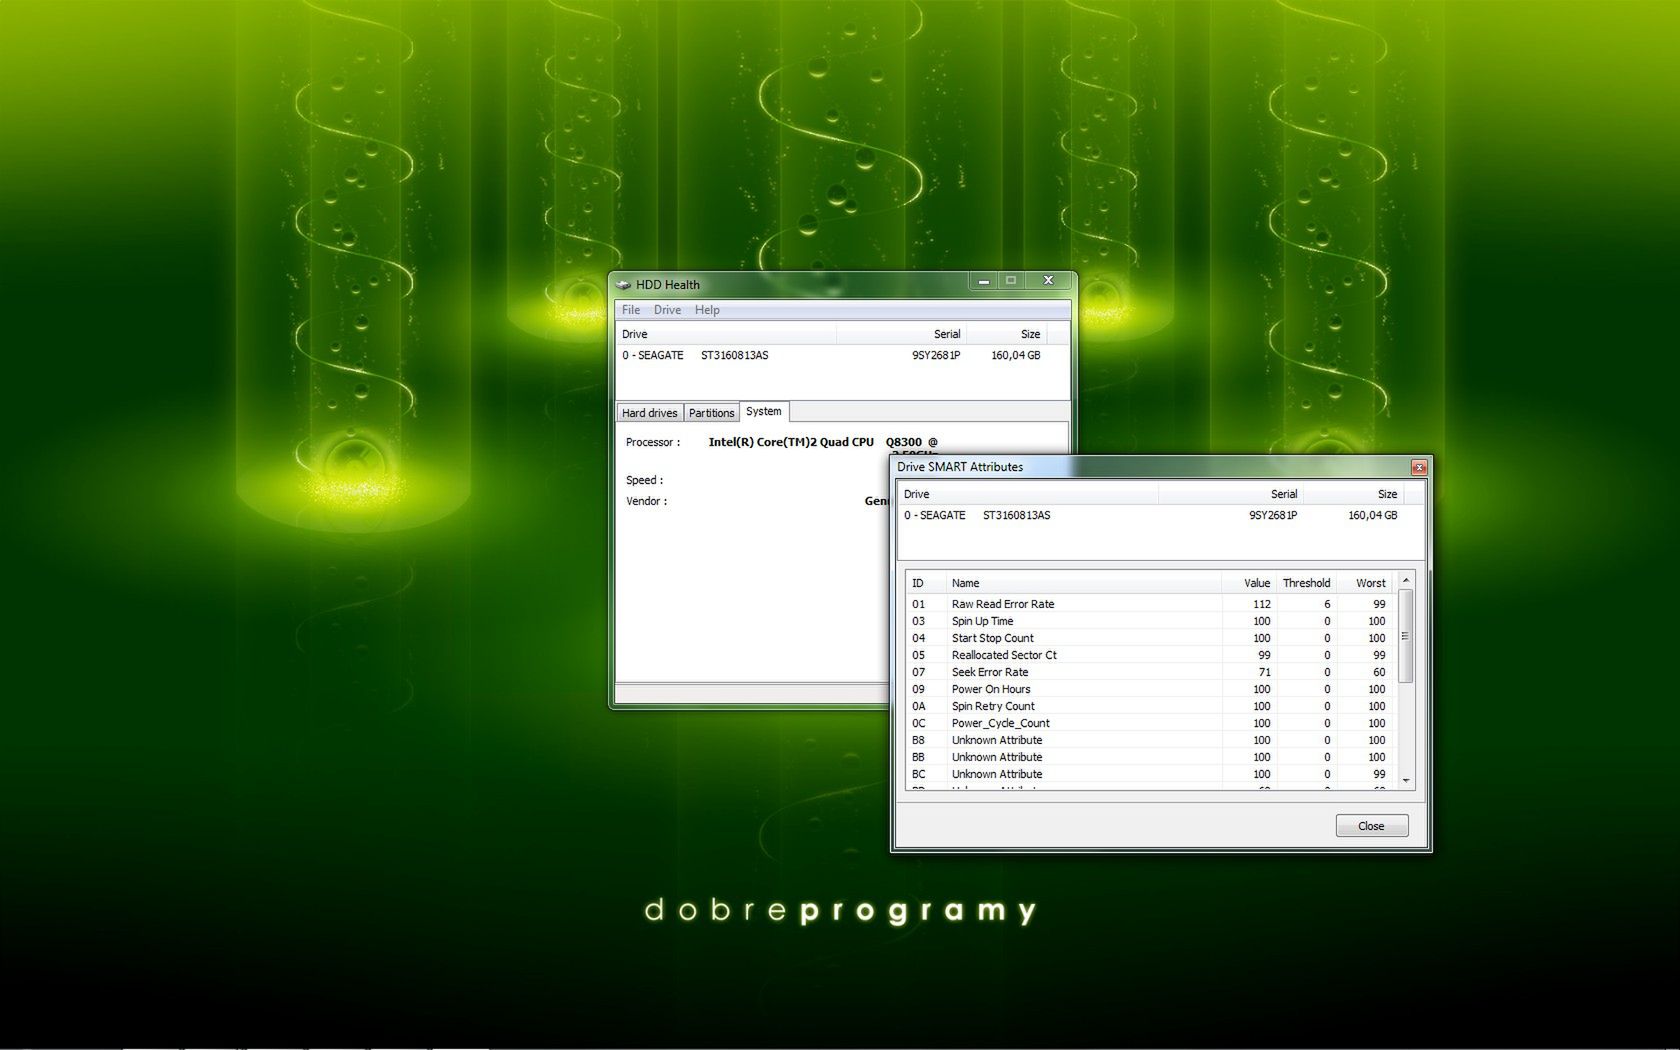Click the ID column header in SMART list

click(925, 583)
